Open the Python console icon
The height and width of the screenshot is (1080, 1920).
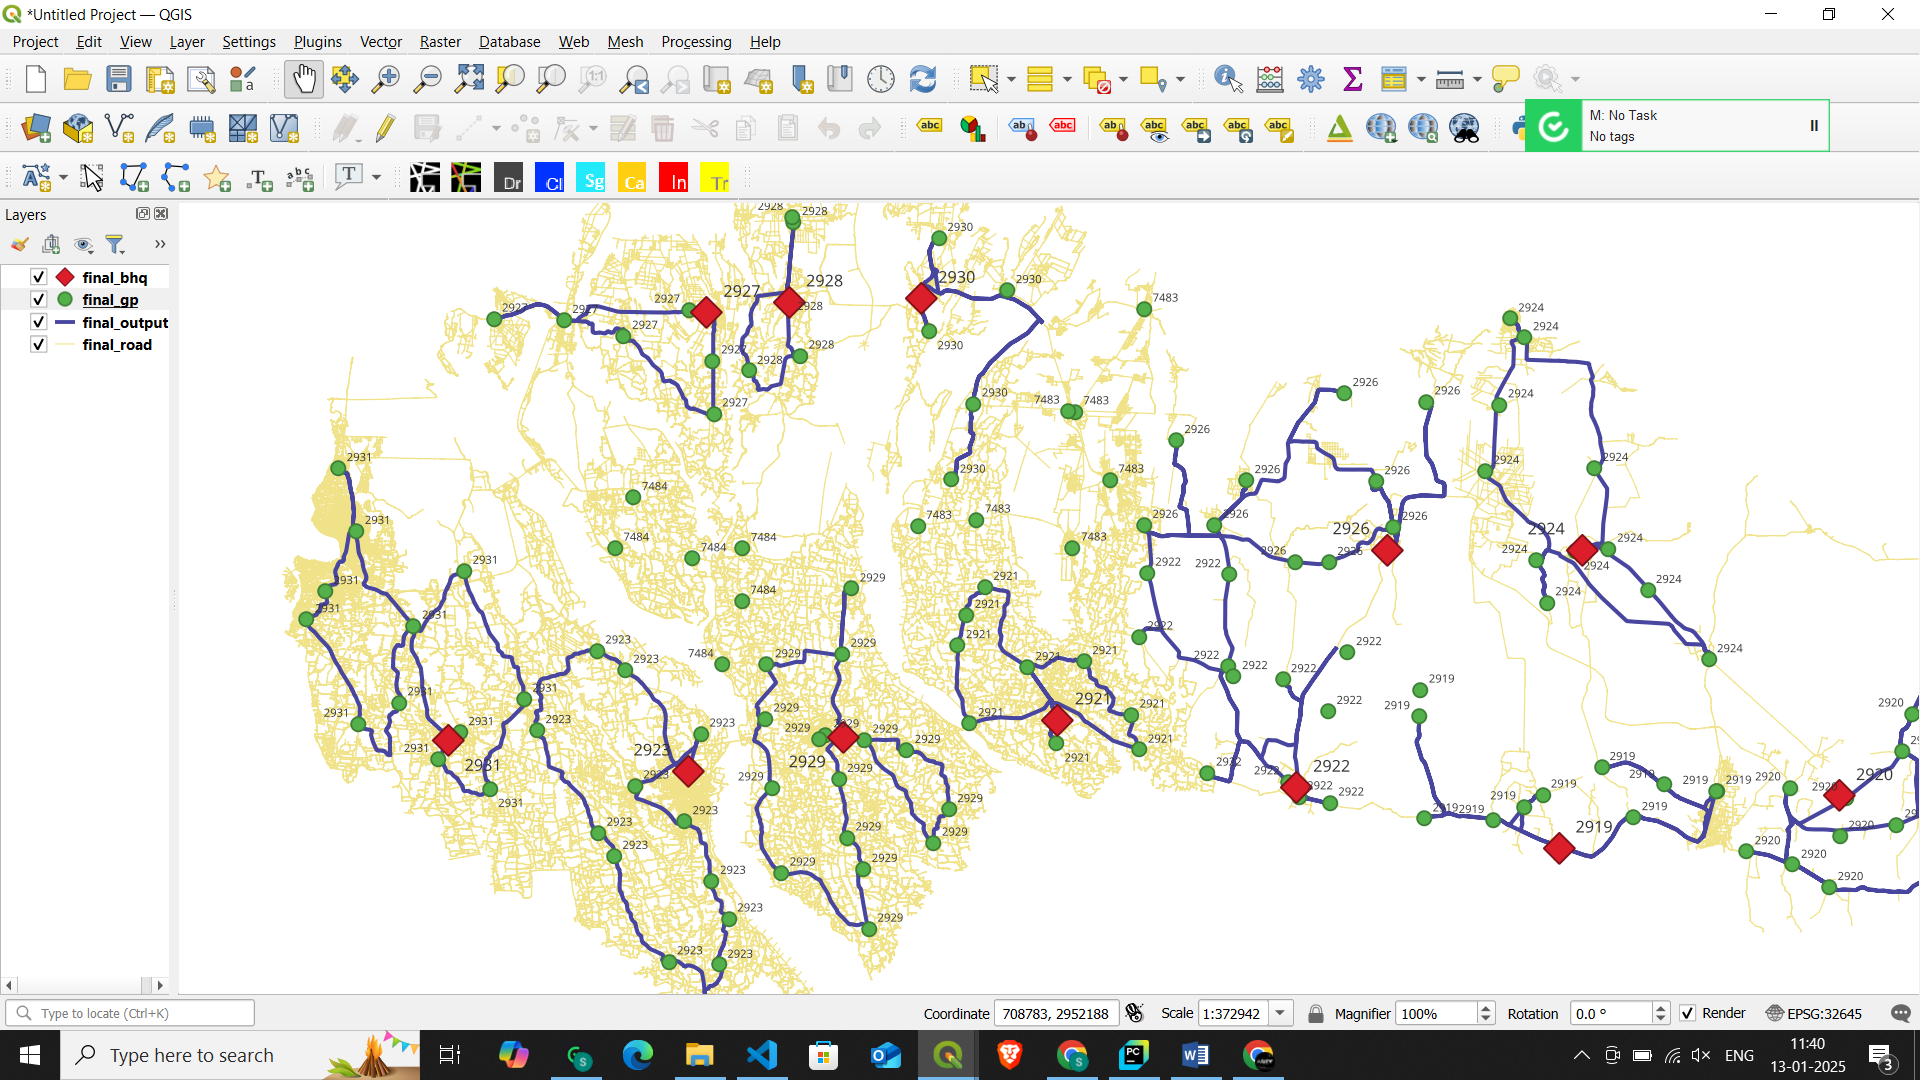[x=1521, y=128]
